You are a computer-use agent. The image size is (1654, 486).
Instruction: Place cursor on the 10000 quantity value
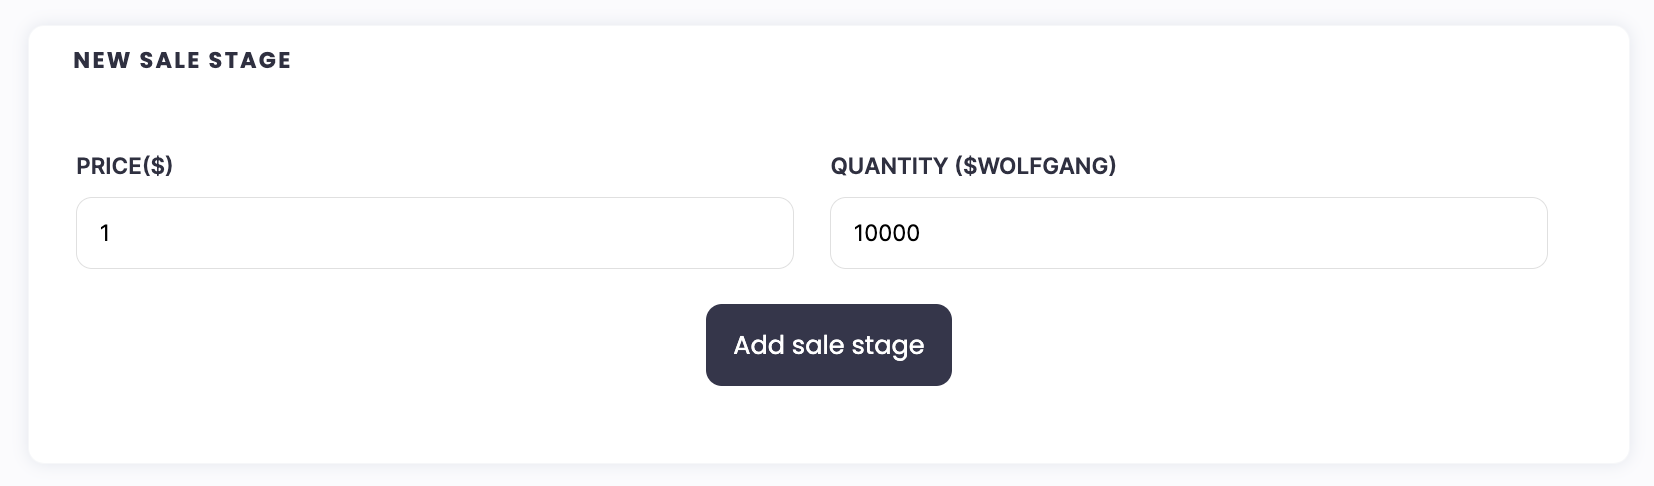(886, 233)
